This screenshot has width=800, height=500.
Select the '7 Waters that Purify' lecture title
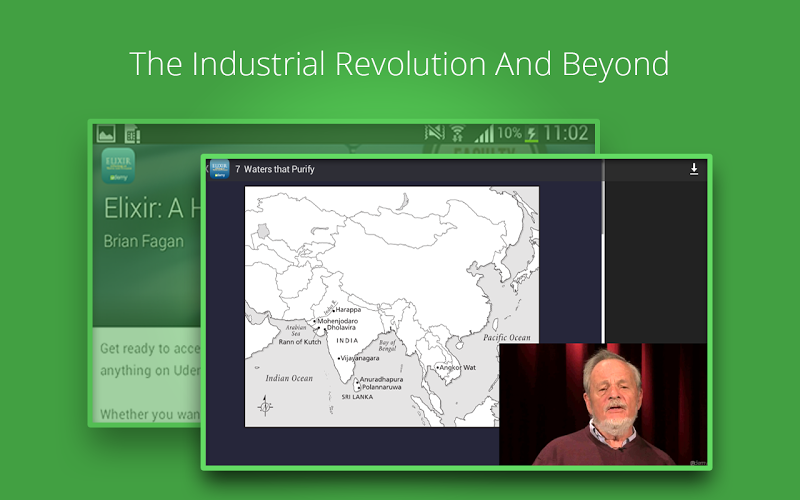coord(274,169)
